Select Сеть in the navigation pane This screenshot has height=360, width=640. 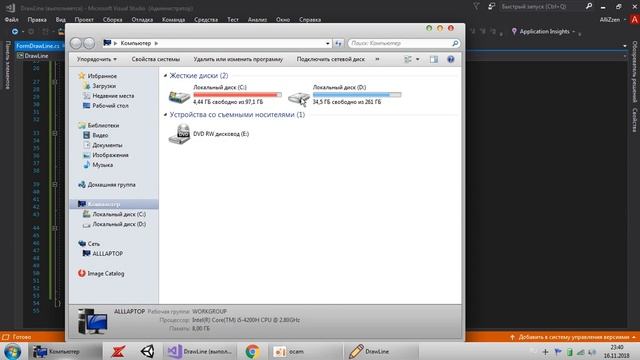pos(93,244)
